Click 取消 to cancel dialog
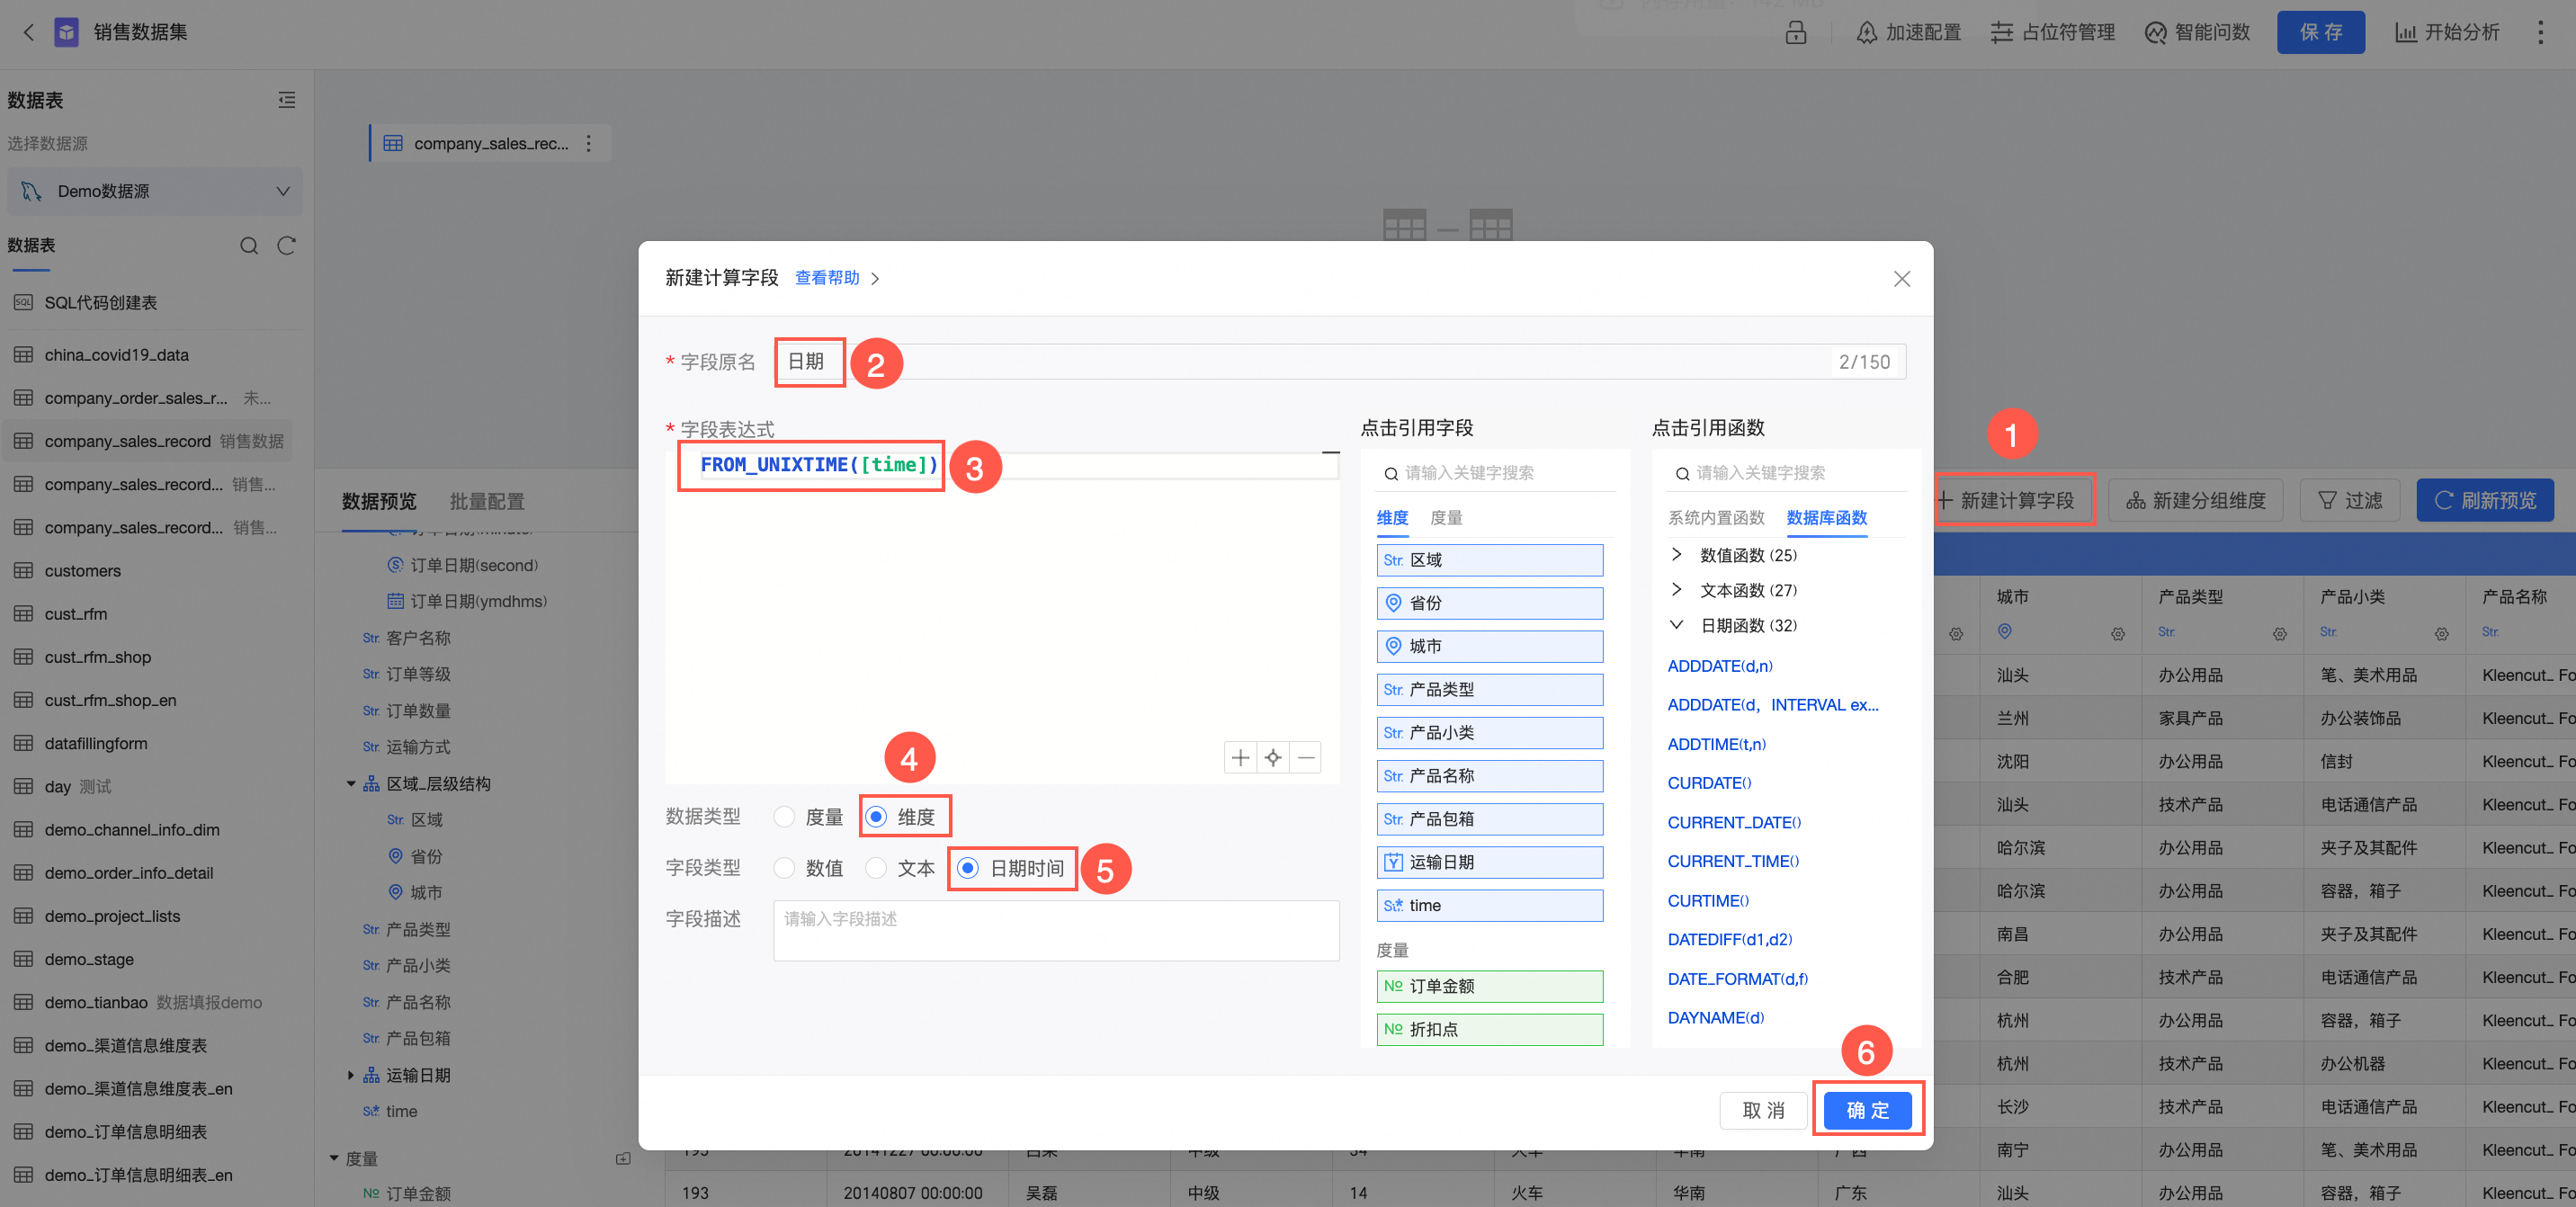This screenshot has width=2576, height=1207. click(1763, 1110)
